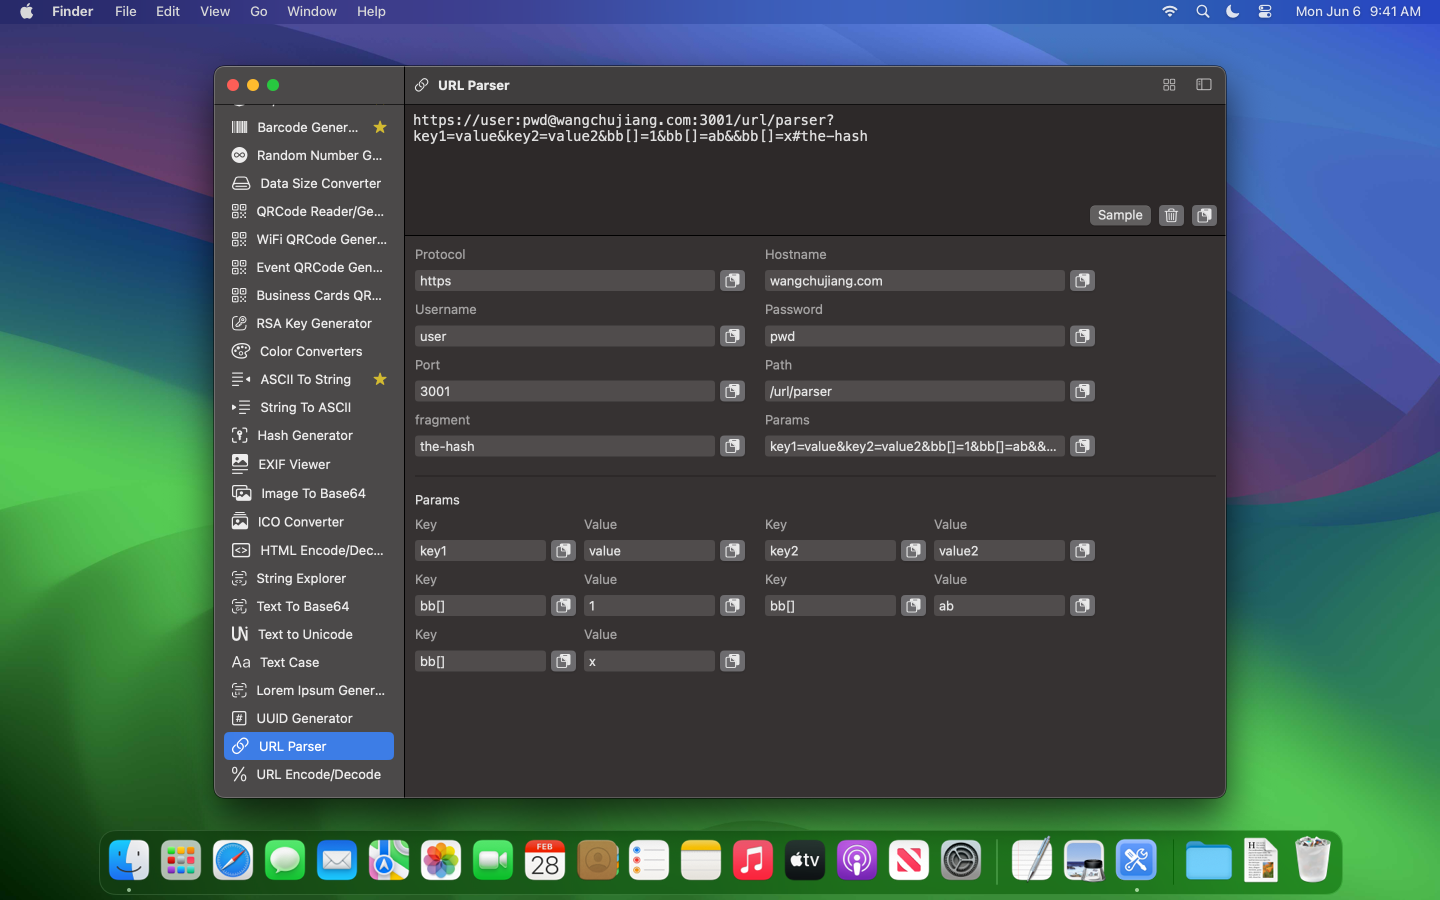Copy the param value 'x'
The height and width of the screenshot is (900, 1440).
tap(733, 661)
